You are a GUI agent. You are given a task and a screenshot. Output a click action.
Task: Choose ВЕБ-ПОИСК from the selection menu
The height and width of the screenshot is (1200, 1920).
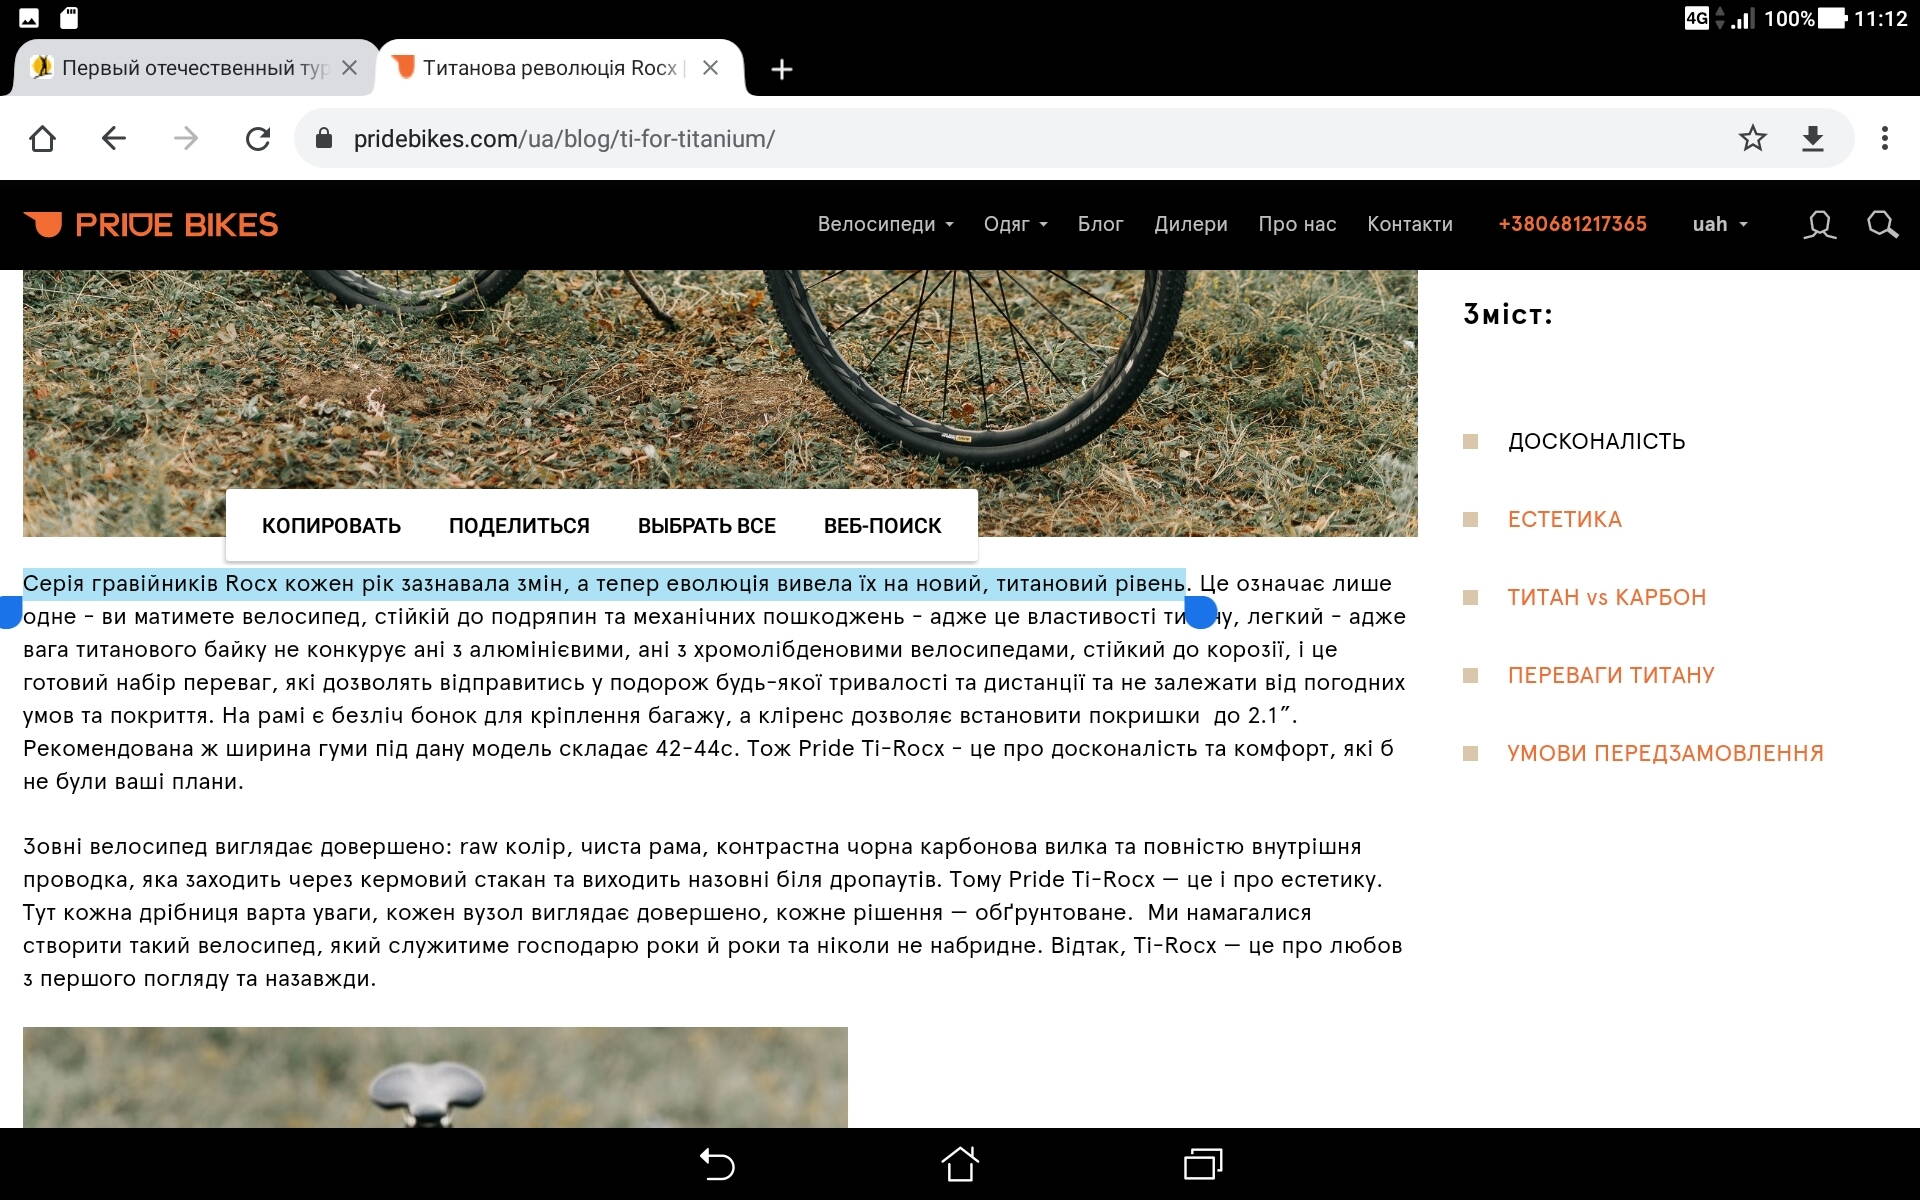(x=882, y=526)
